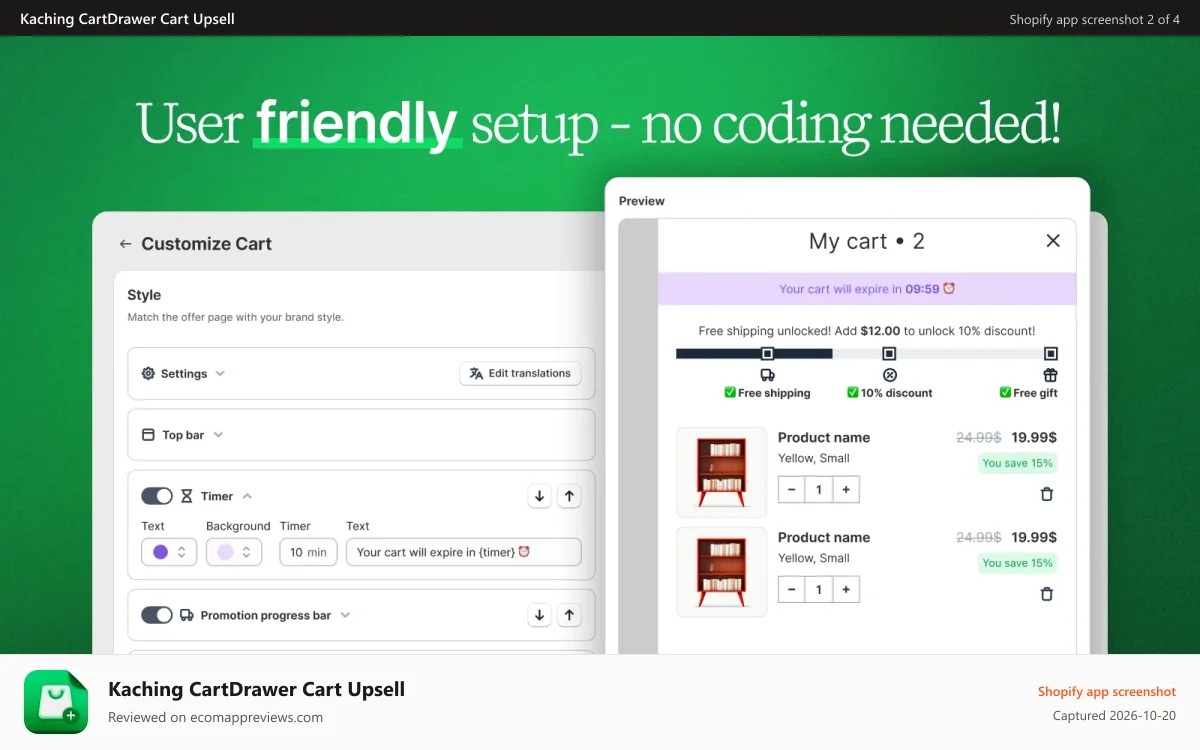Image resolution: width=1200 pixels, height=750 pixels.
Task: Click the Edit translations button
Action: 520,373
